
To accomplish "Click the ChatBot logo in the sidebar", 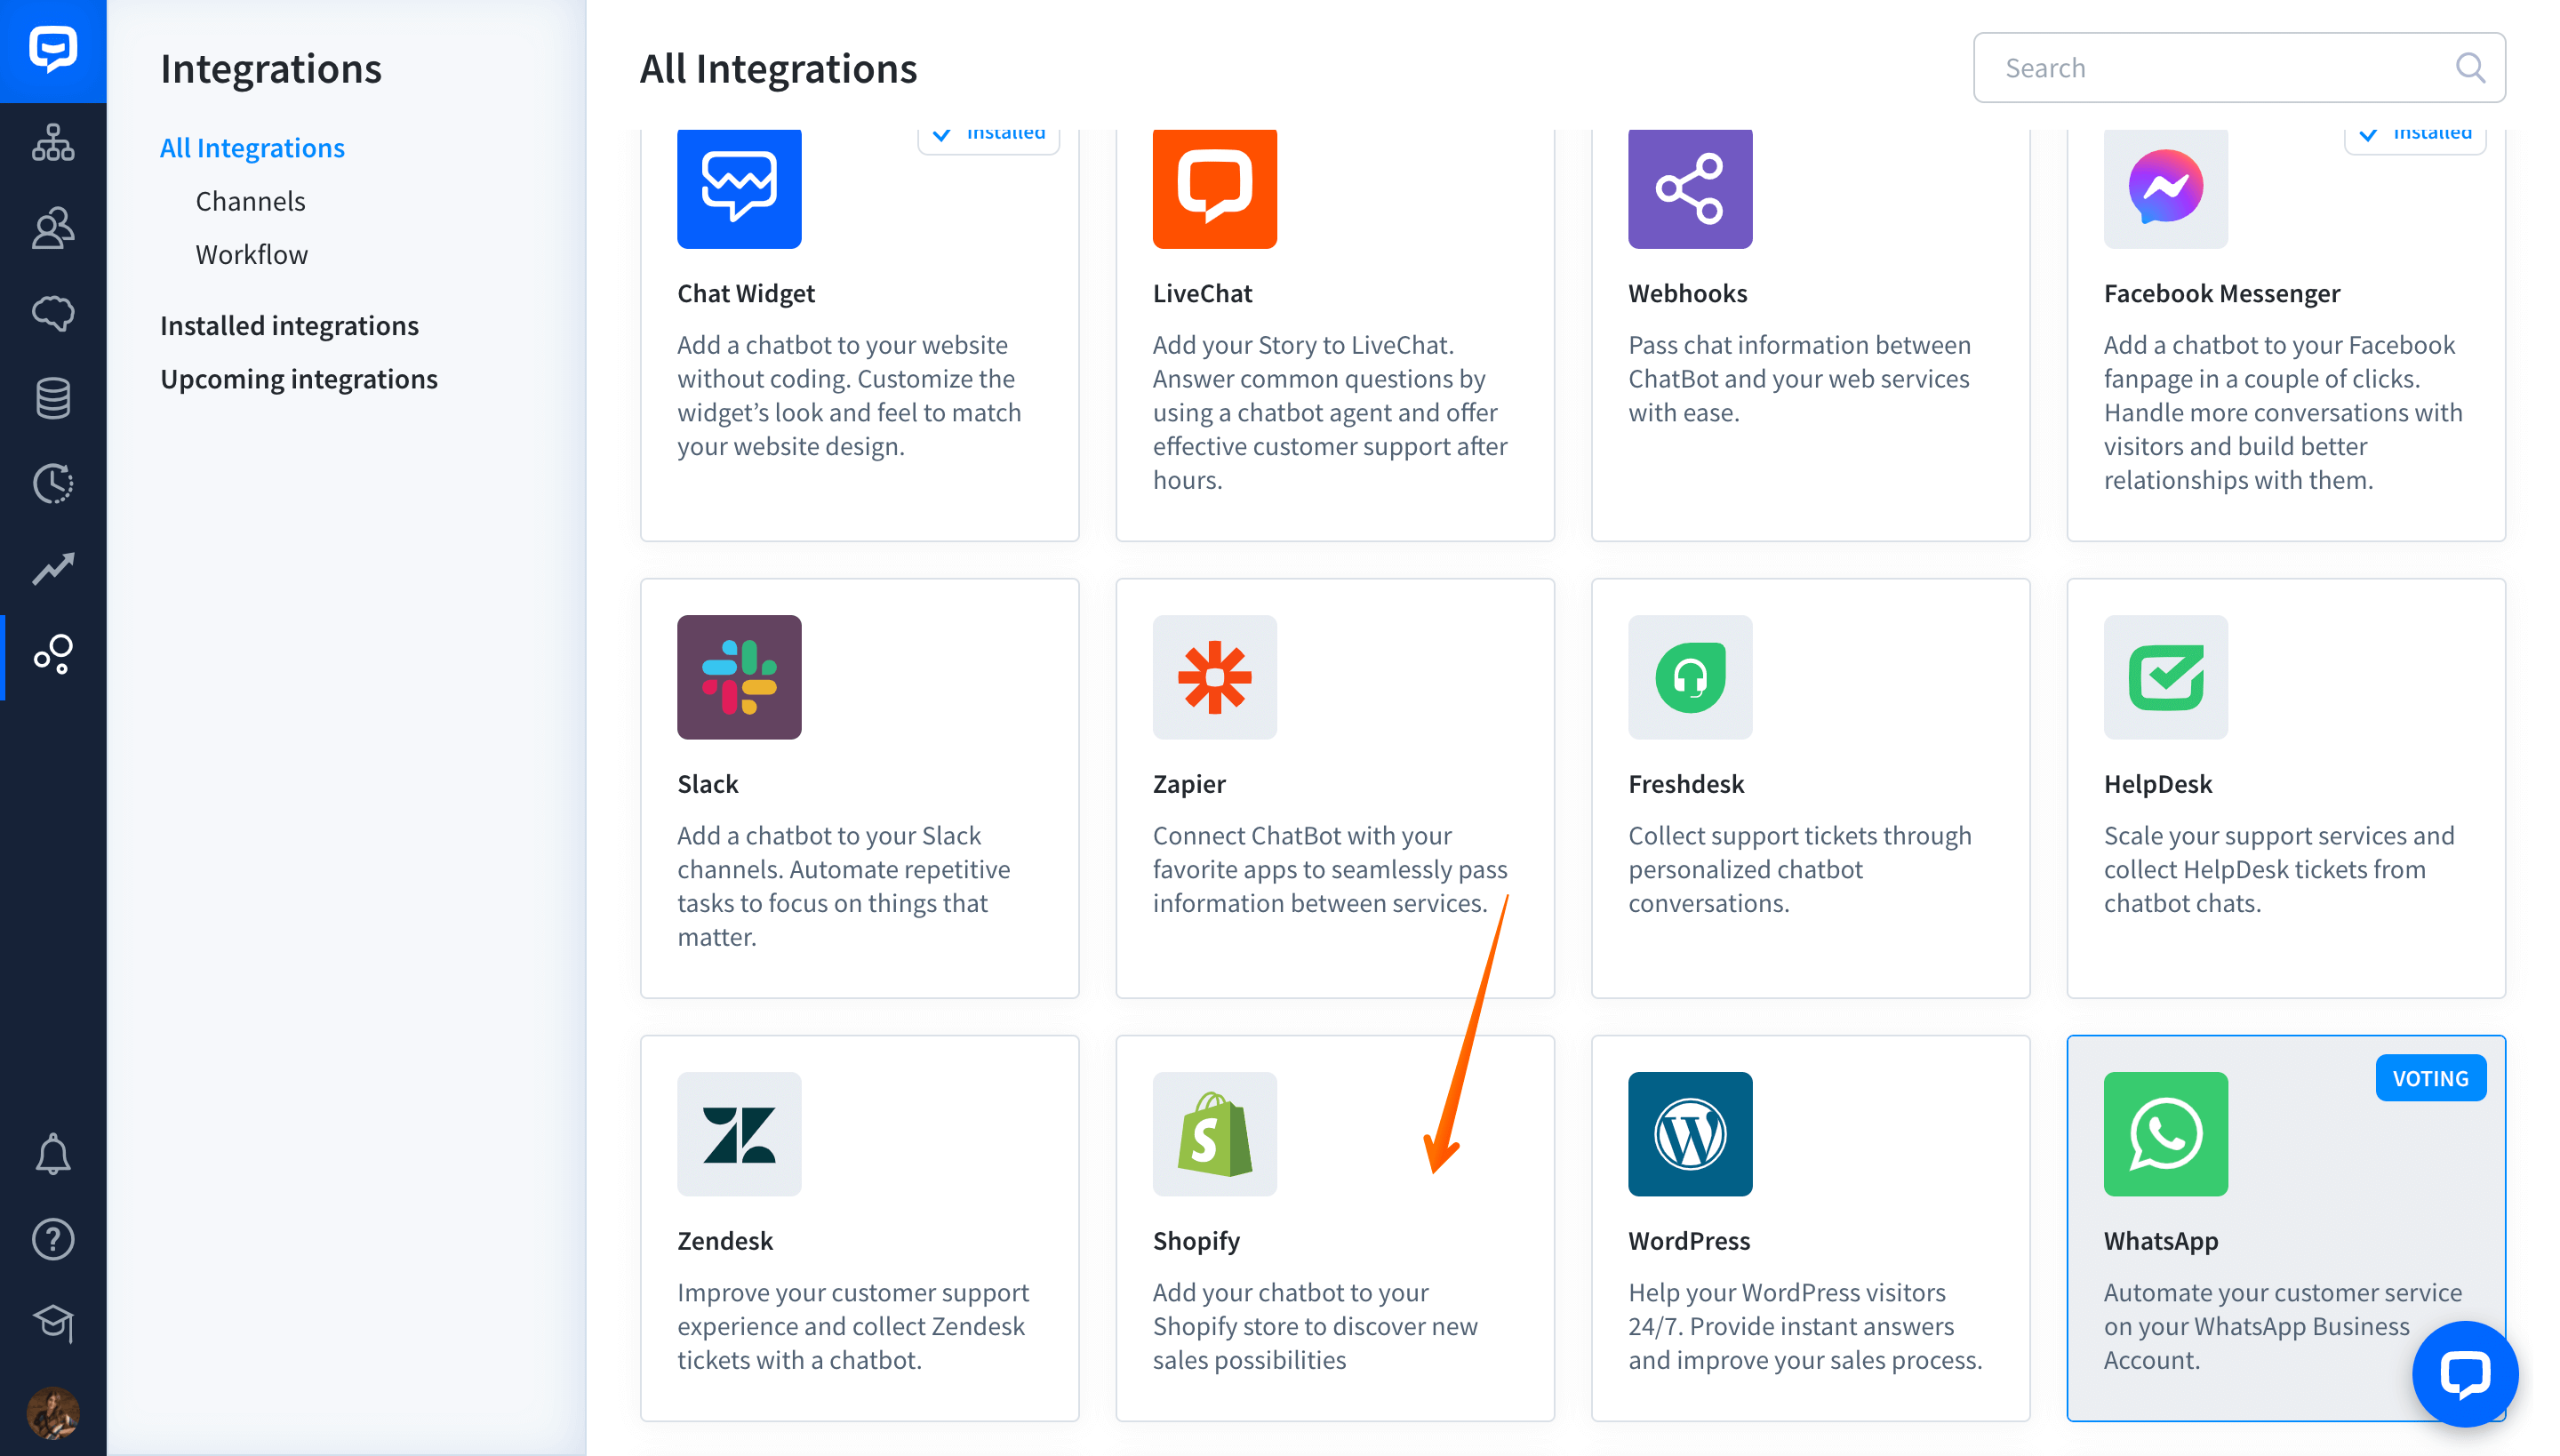I will click(x=53, y=50).
